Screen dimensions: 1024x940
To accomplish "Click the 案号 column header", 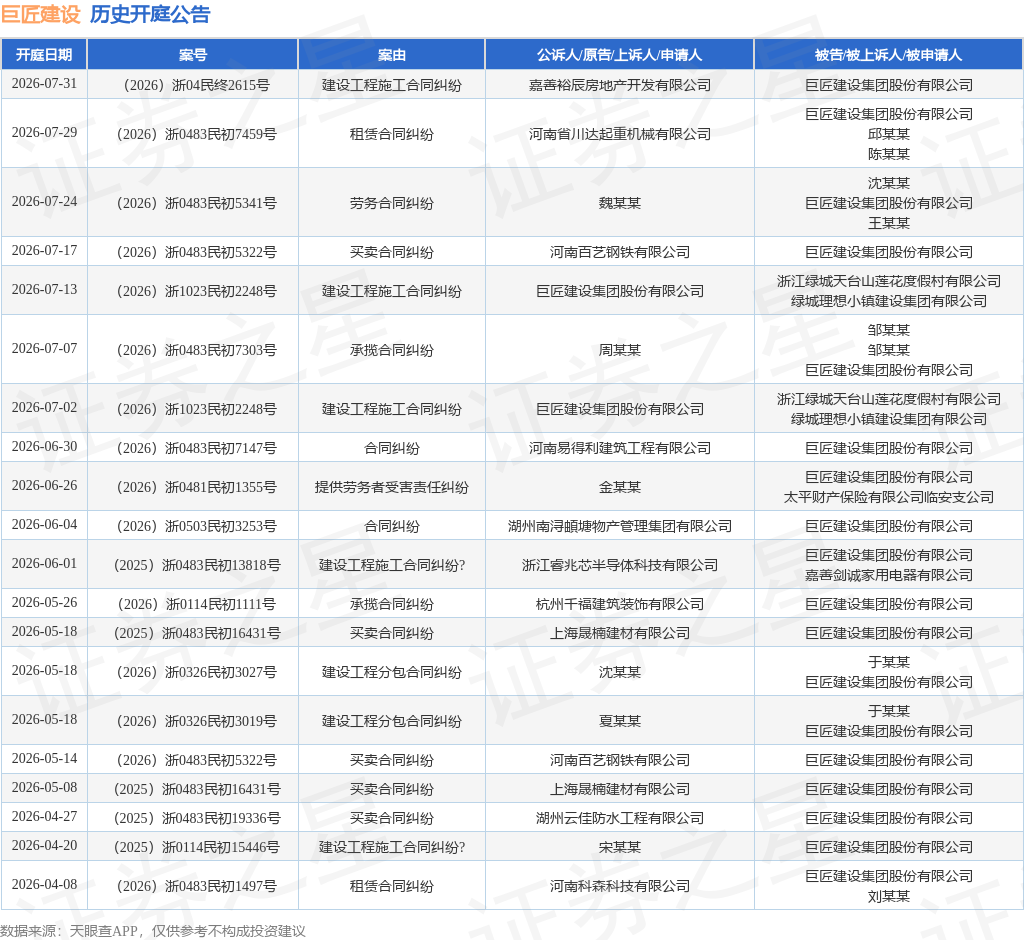I will tap(193, 55).
